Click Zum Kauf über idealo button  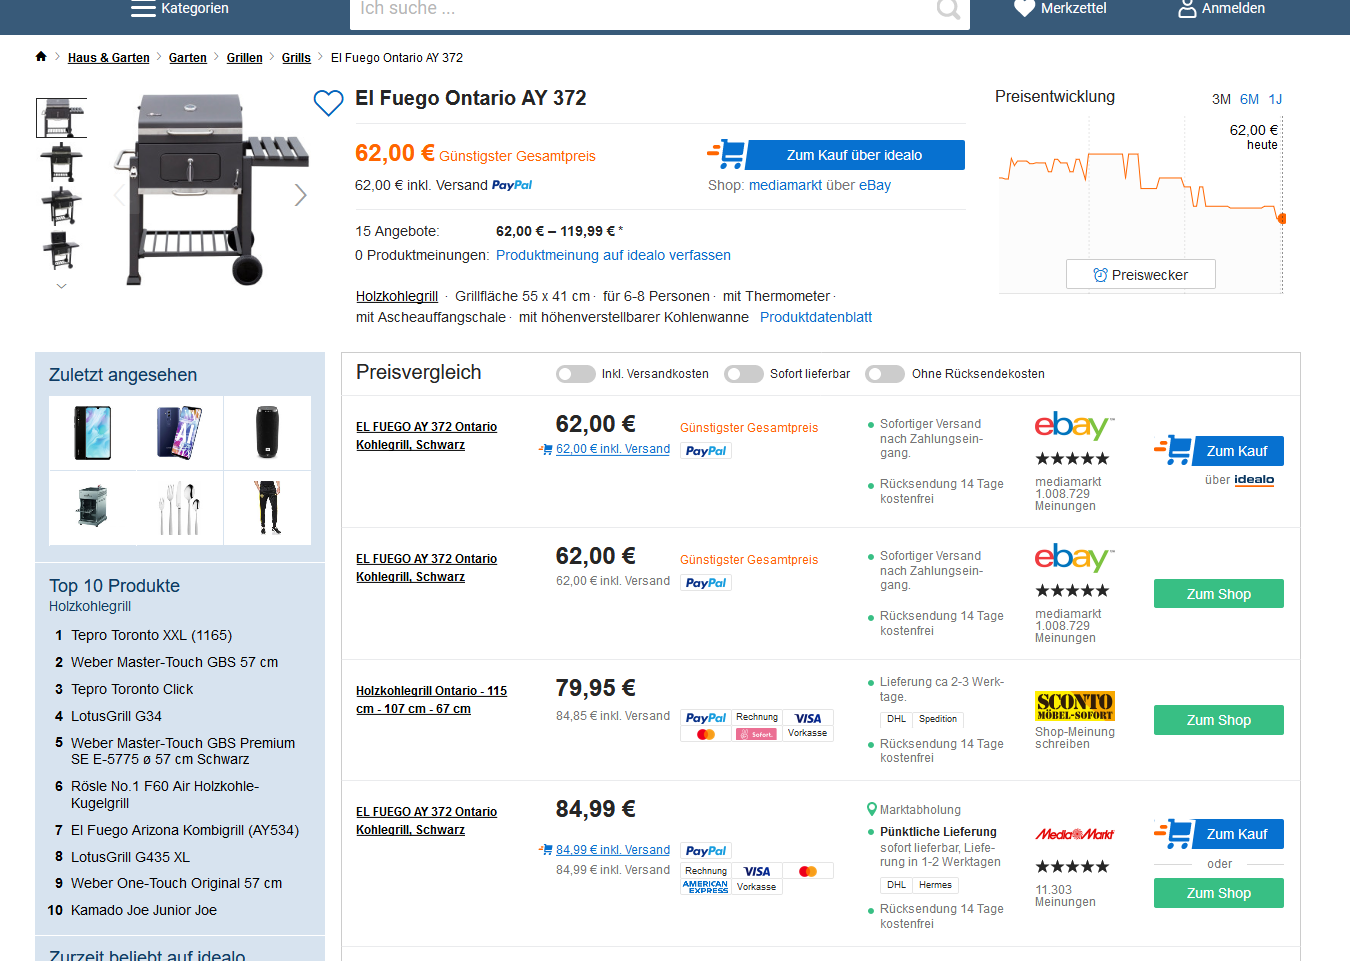click(854, 155)
